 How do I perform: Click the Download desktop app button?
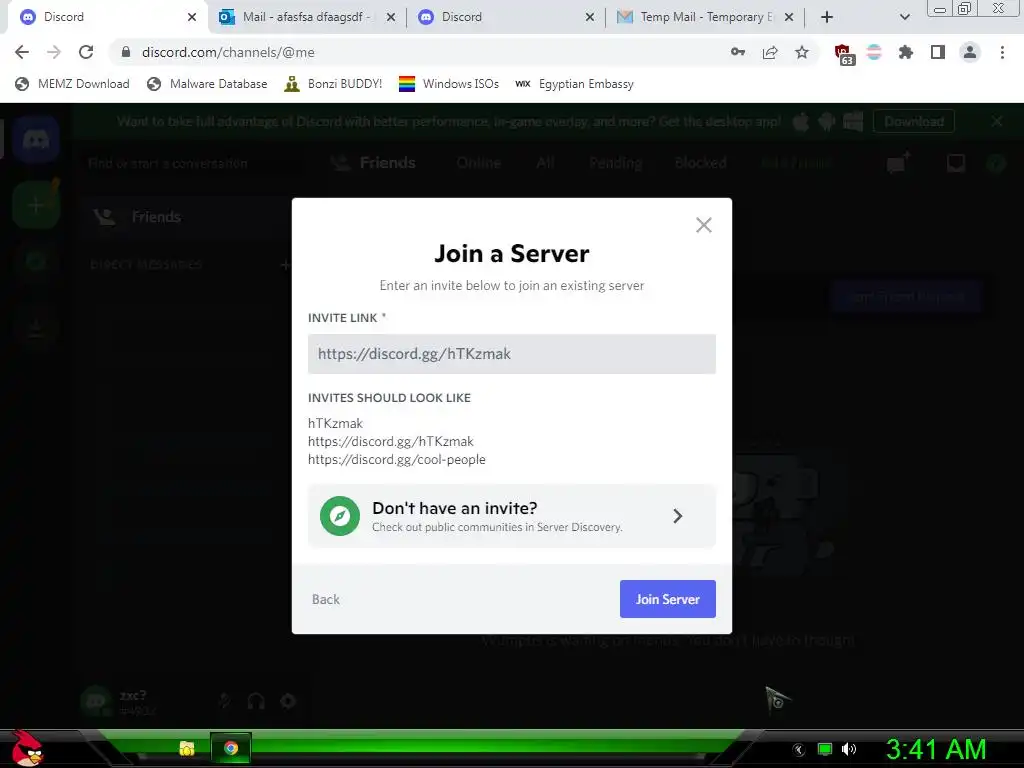[914, 121]
